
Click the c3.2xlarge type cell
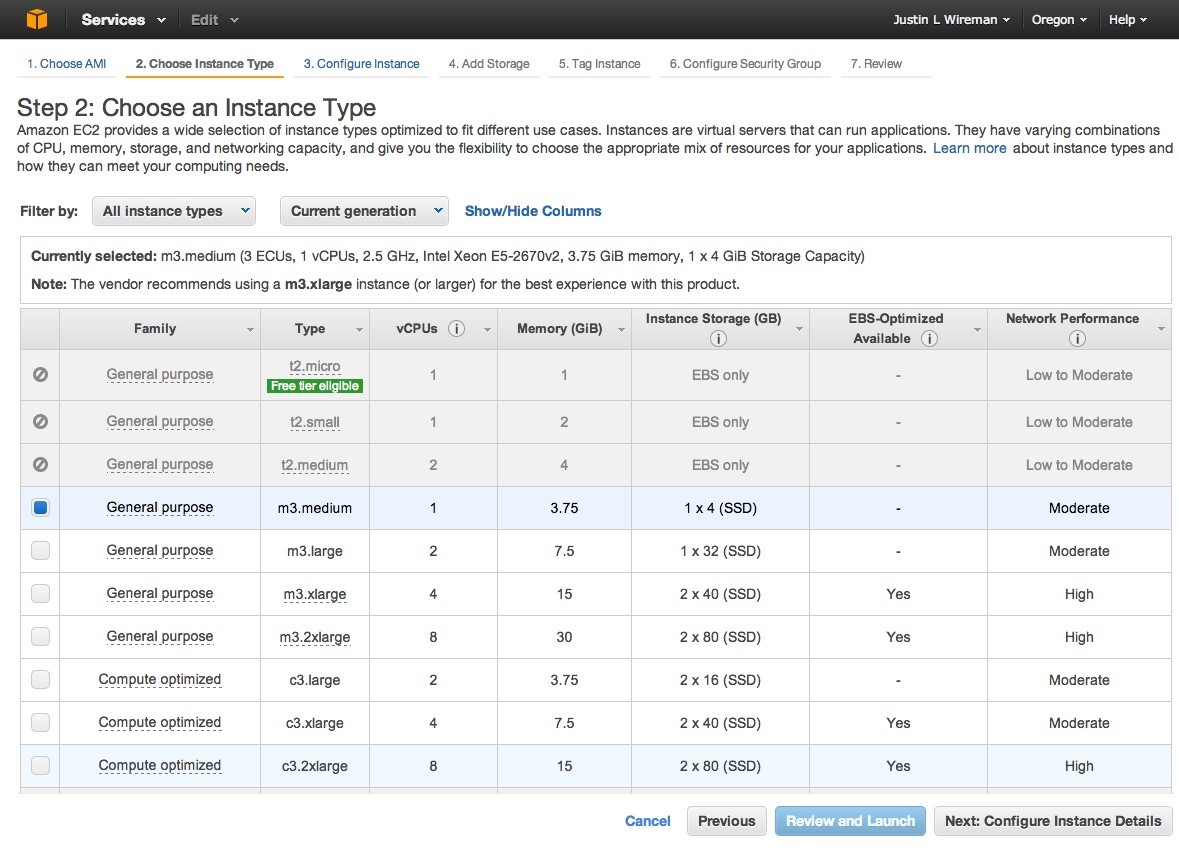(314, 766)
